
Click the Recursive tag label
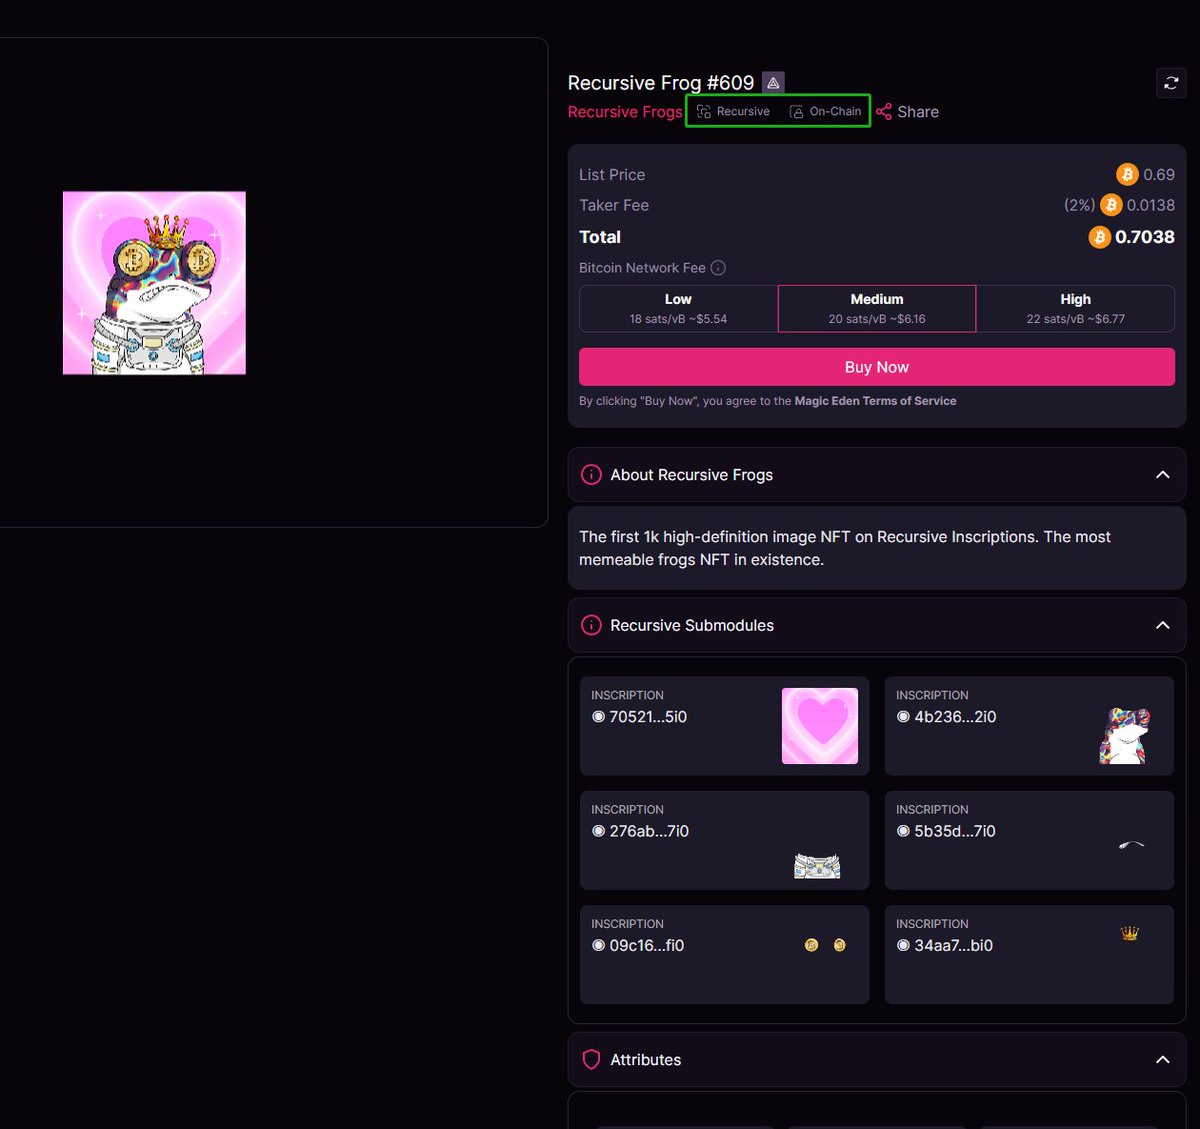coord(743,112)
